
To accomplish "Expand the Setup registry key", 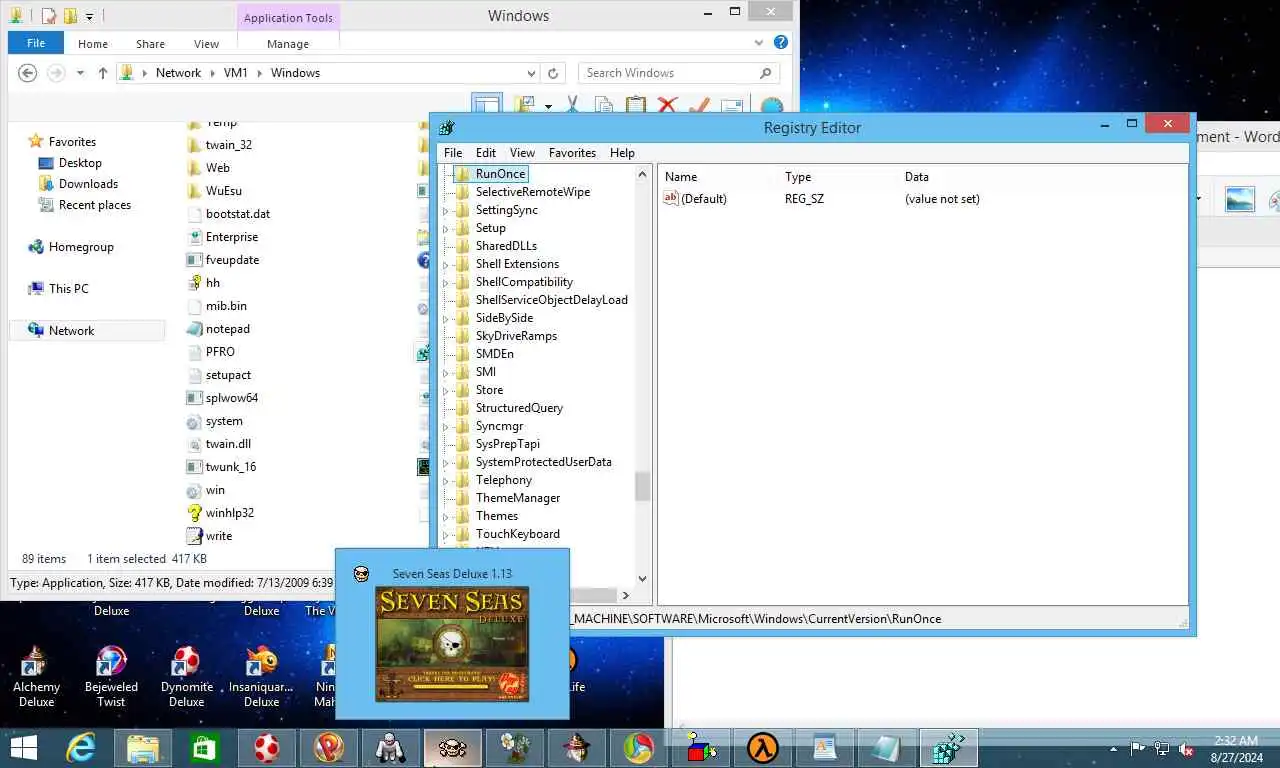I will pyautogui.click(x=446, y=228).
